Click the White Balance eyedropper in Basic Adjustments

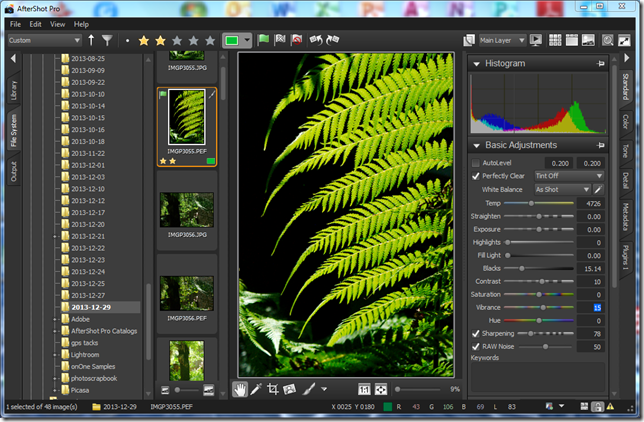599,189
